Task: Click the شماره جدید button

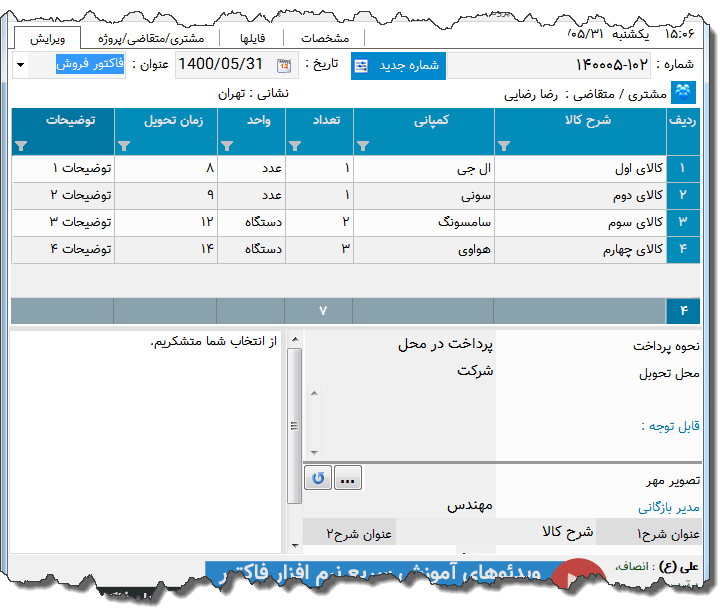Action: coord(398,66)
